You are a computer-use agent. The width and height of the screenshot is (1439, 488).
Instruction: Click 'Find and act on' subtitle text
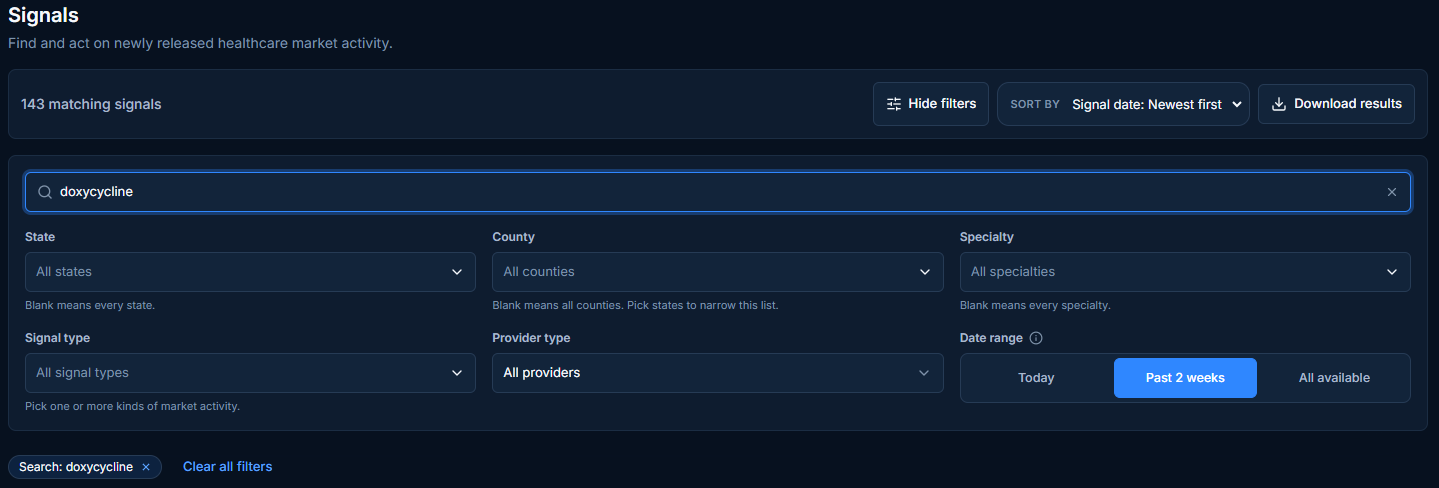point(200,44)
